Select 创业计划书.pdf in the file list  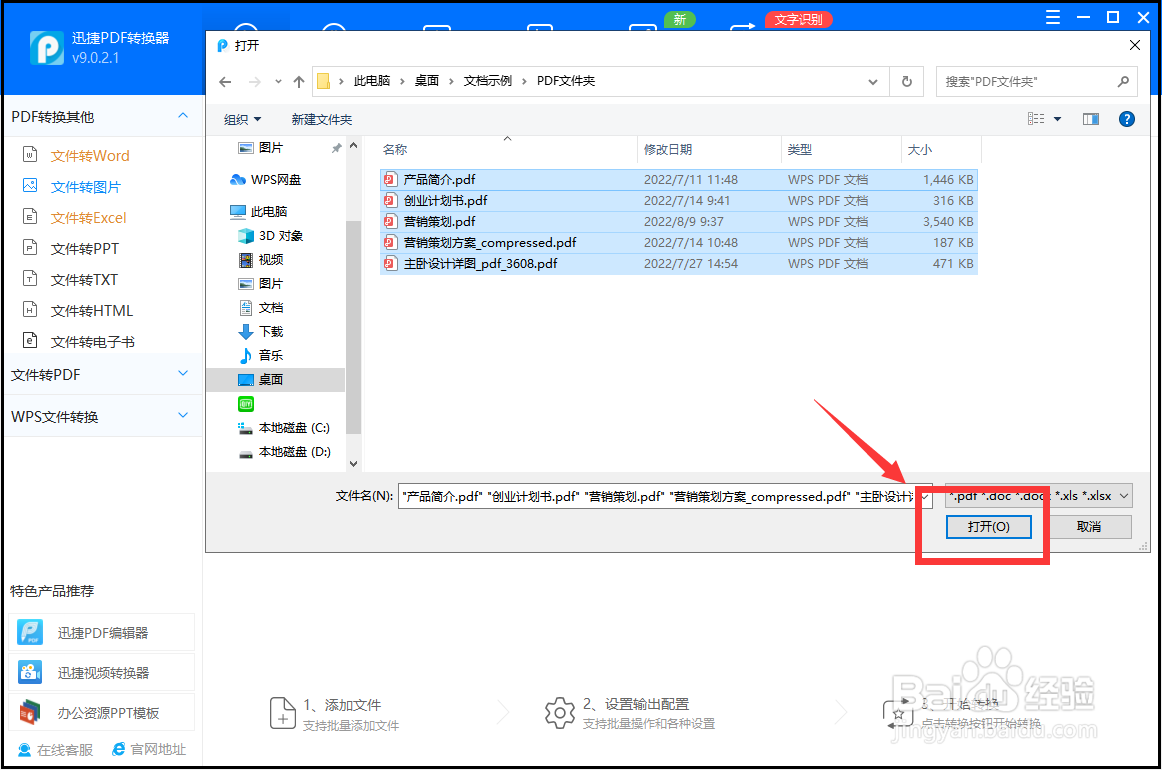coord(678,200)
